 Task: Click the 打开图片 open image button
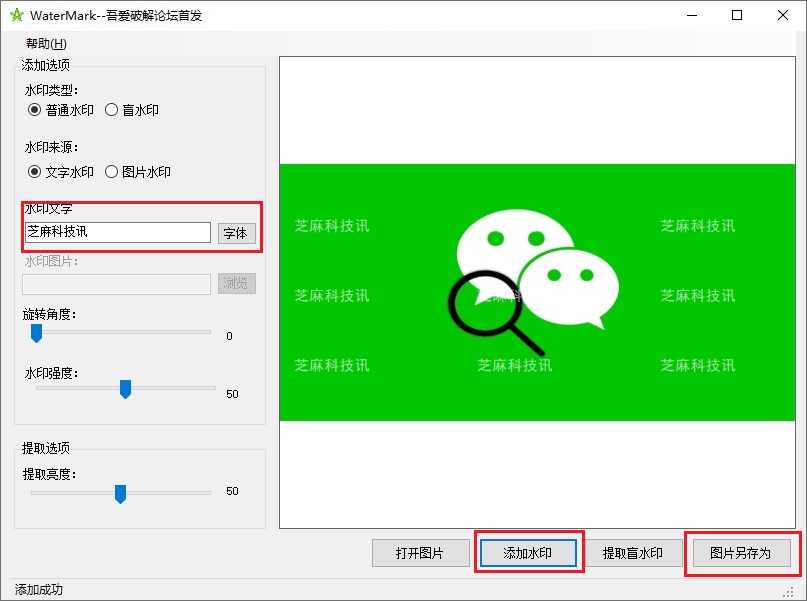tap(420, 552)
